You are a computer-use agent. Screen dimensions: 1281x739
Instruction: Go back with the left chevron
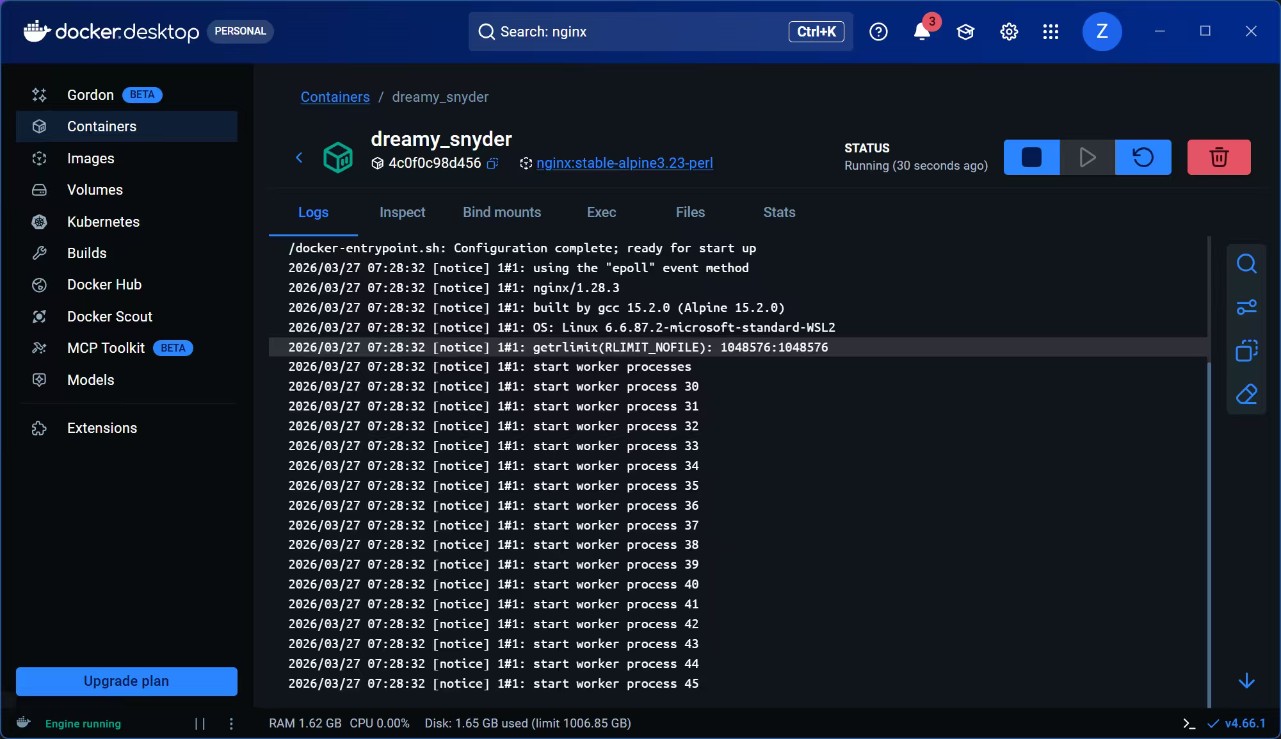pyautogui.click(x=299, y=157)
